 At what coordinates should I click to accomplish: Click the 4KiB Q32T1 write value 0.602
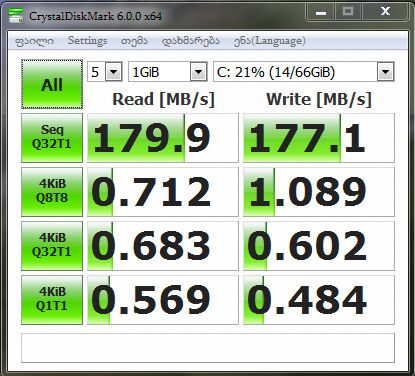tap(319, 246)
